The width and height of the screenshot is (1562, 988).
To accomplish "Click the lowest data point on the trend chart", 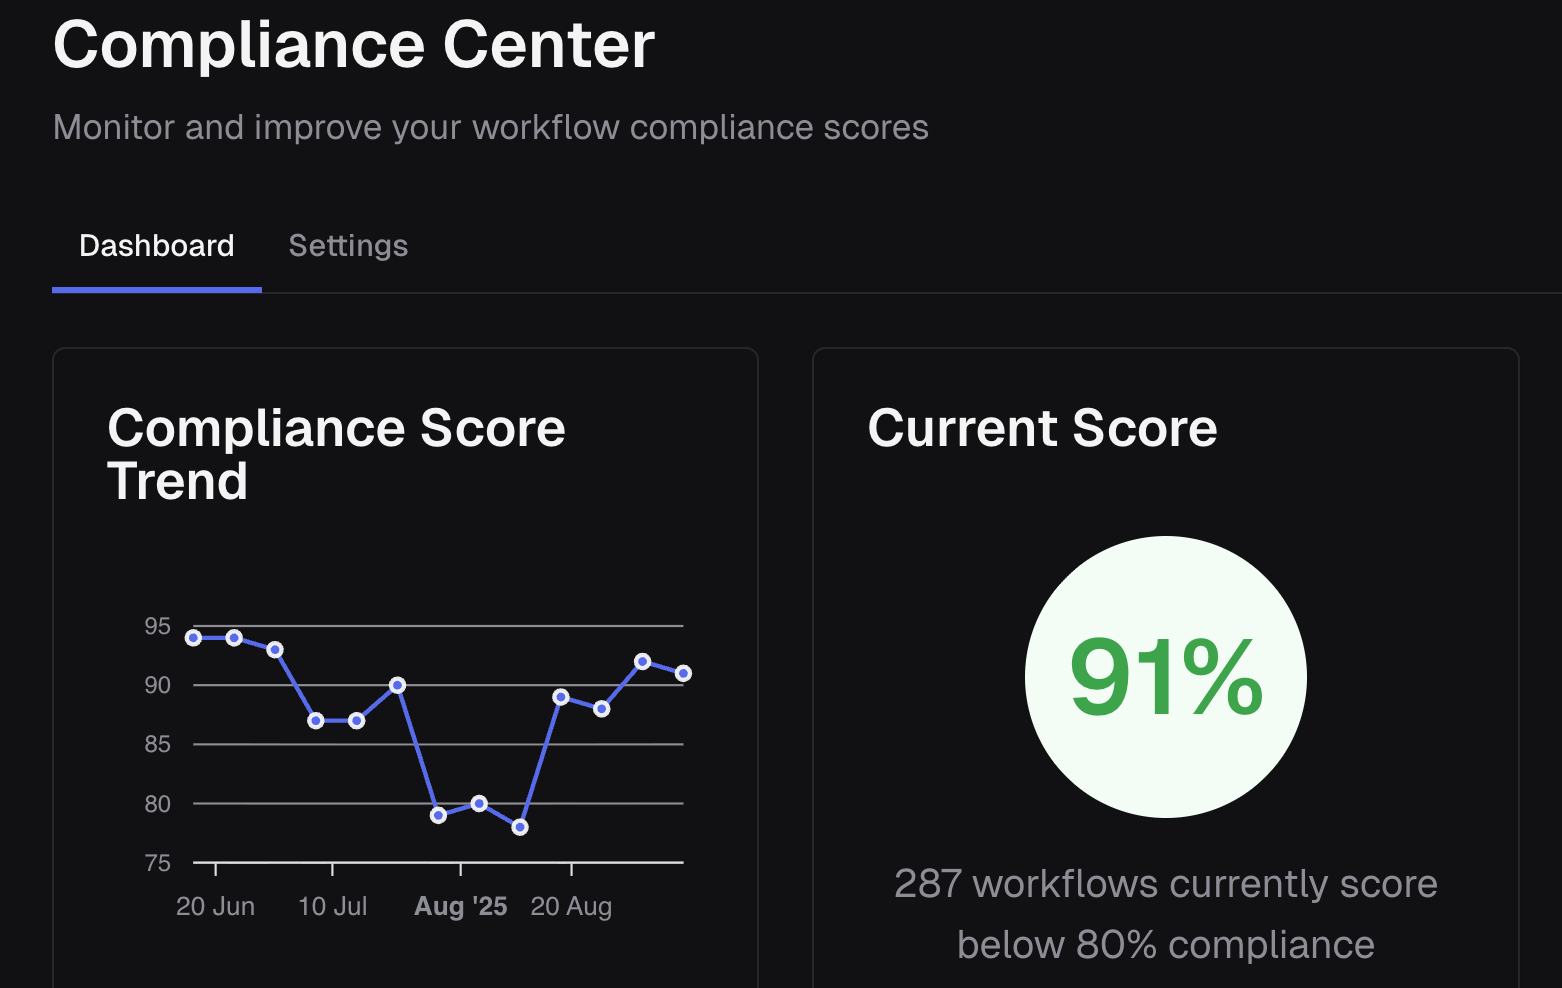I will coord(520,827).
